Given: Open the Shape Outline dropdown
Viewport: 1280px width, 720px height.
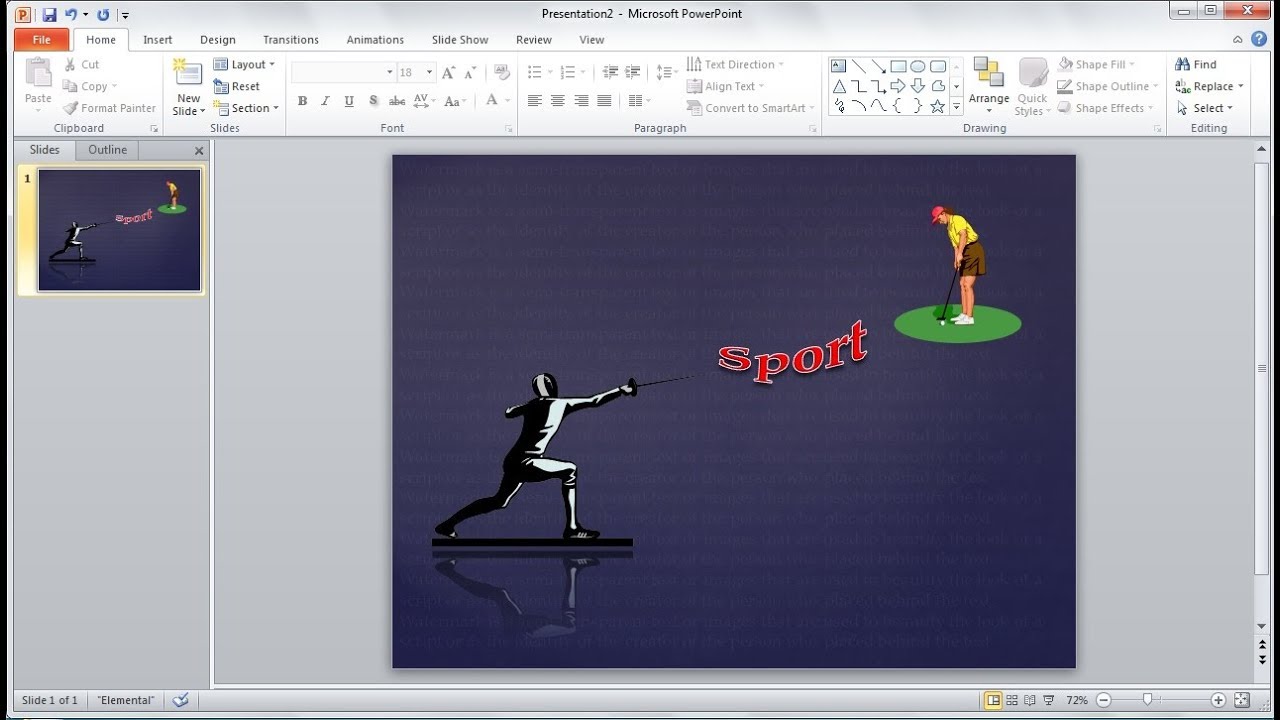Looking at the screenshot, I should (x=1108, y=86).
